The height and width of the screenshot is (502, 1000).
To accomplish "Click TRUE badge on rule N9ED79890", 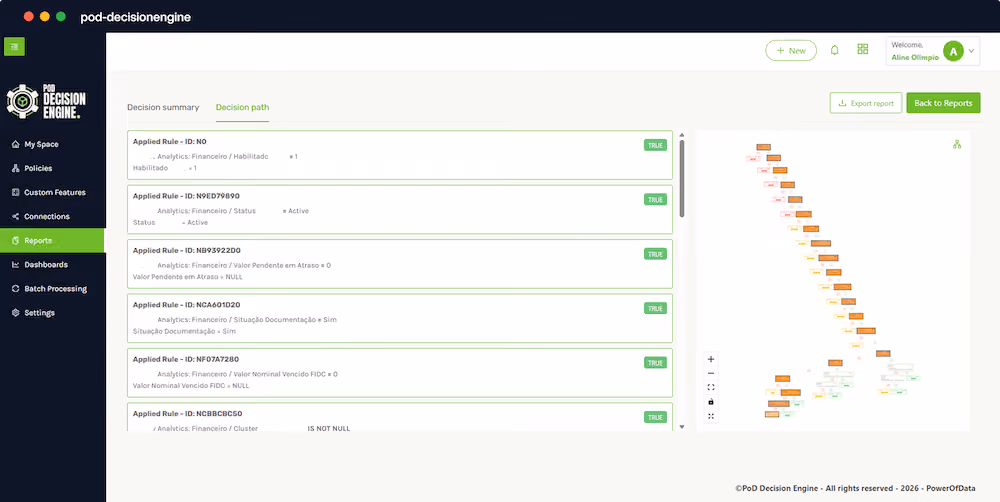I will click(655, 200).
